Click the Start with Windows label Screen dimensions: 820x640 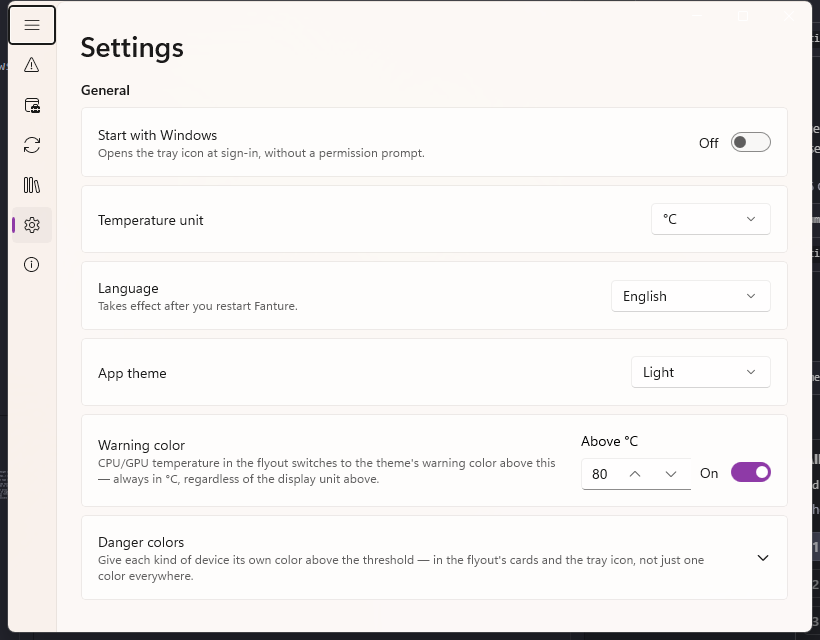point(157,135)
